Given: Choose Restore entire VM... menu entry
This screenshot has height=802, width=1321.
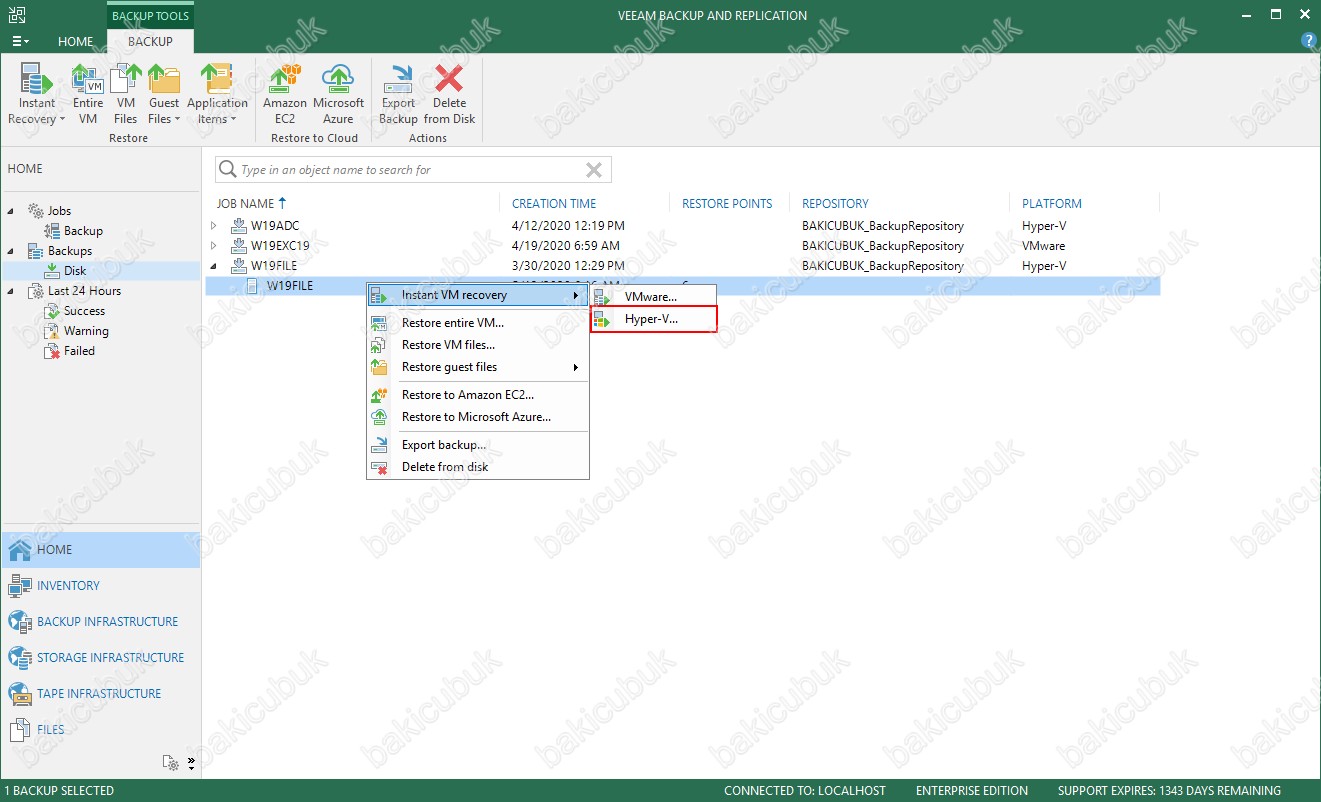Looking at the screenshot, I should (477, 323).
